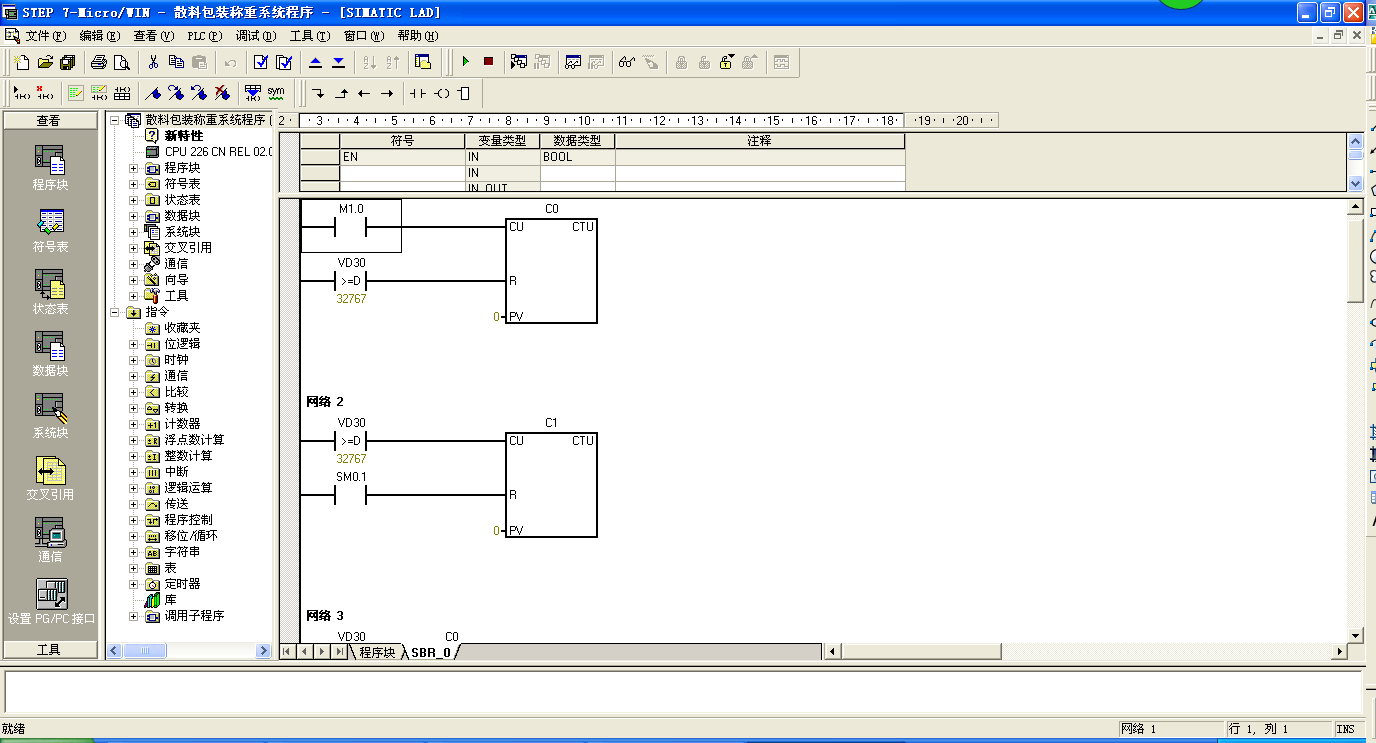The height and width of the screenshot is (743, 1376).
Task: Expand the 比较 instruction group
Action: coord(134,392)
